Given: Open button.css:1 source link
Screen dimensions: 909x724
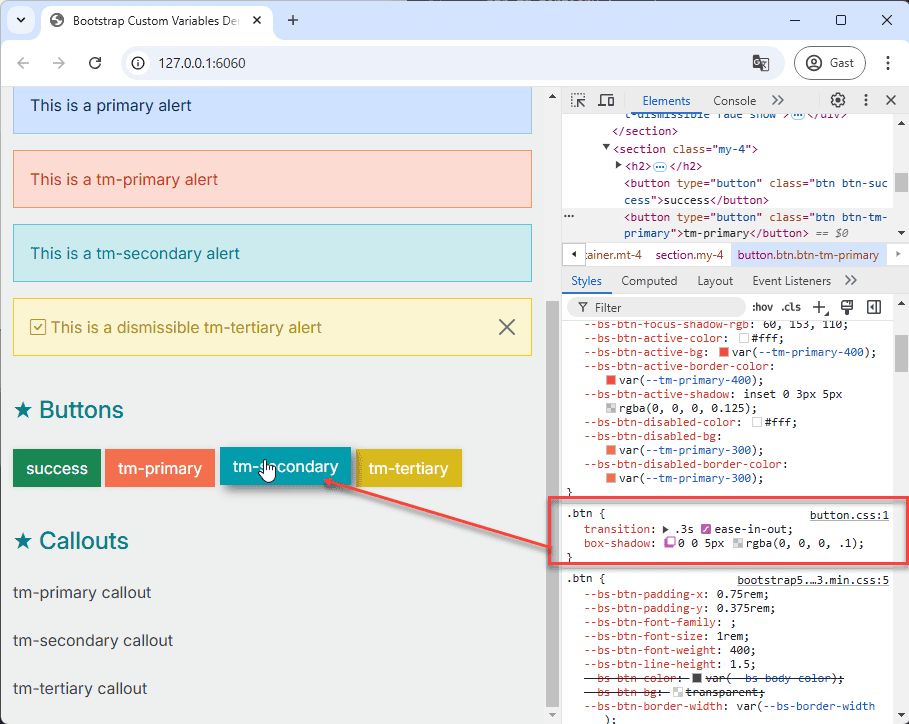Looking at the screenshot, I should (849, 515).
